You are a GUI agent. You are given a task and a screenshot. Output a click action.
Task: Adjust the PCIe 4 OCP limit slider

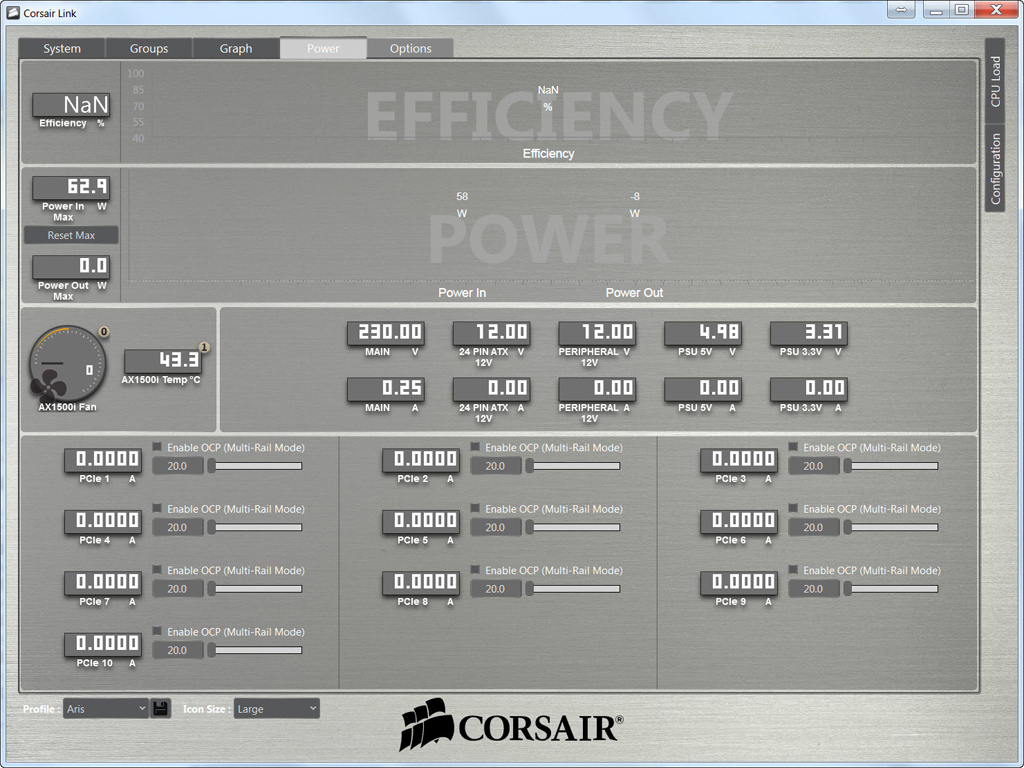point(255,528)
